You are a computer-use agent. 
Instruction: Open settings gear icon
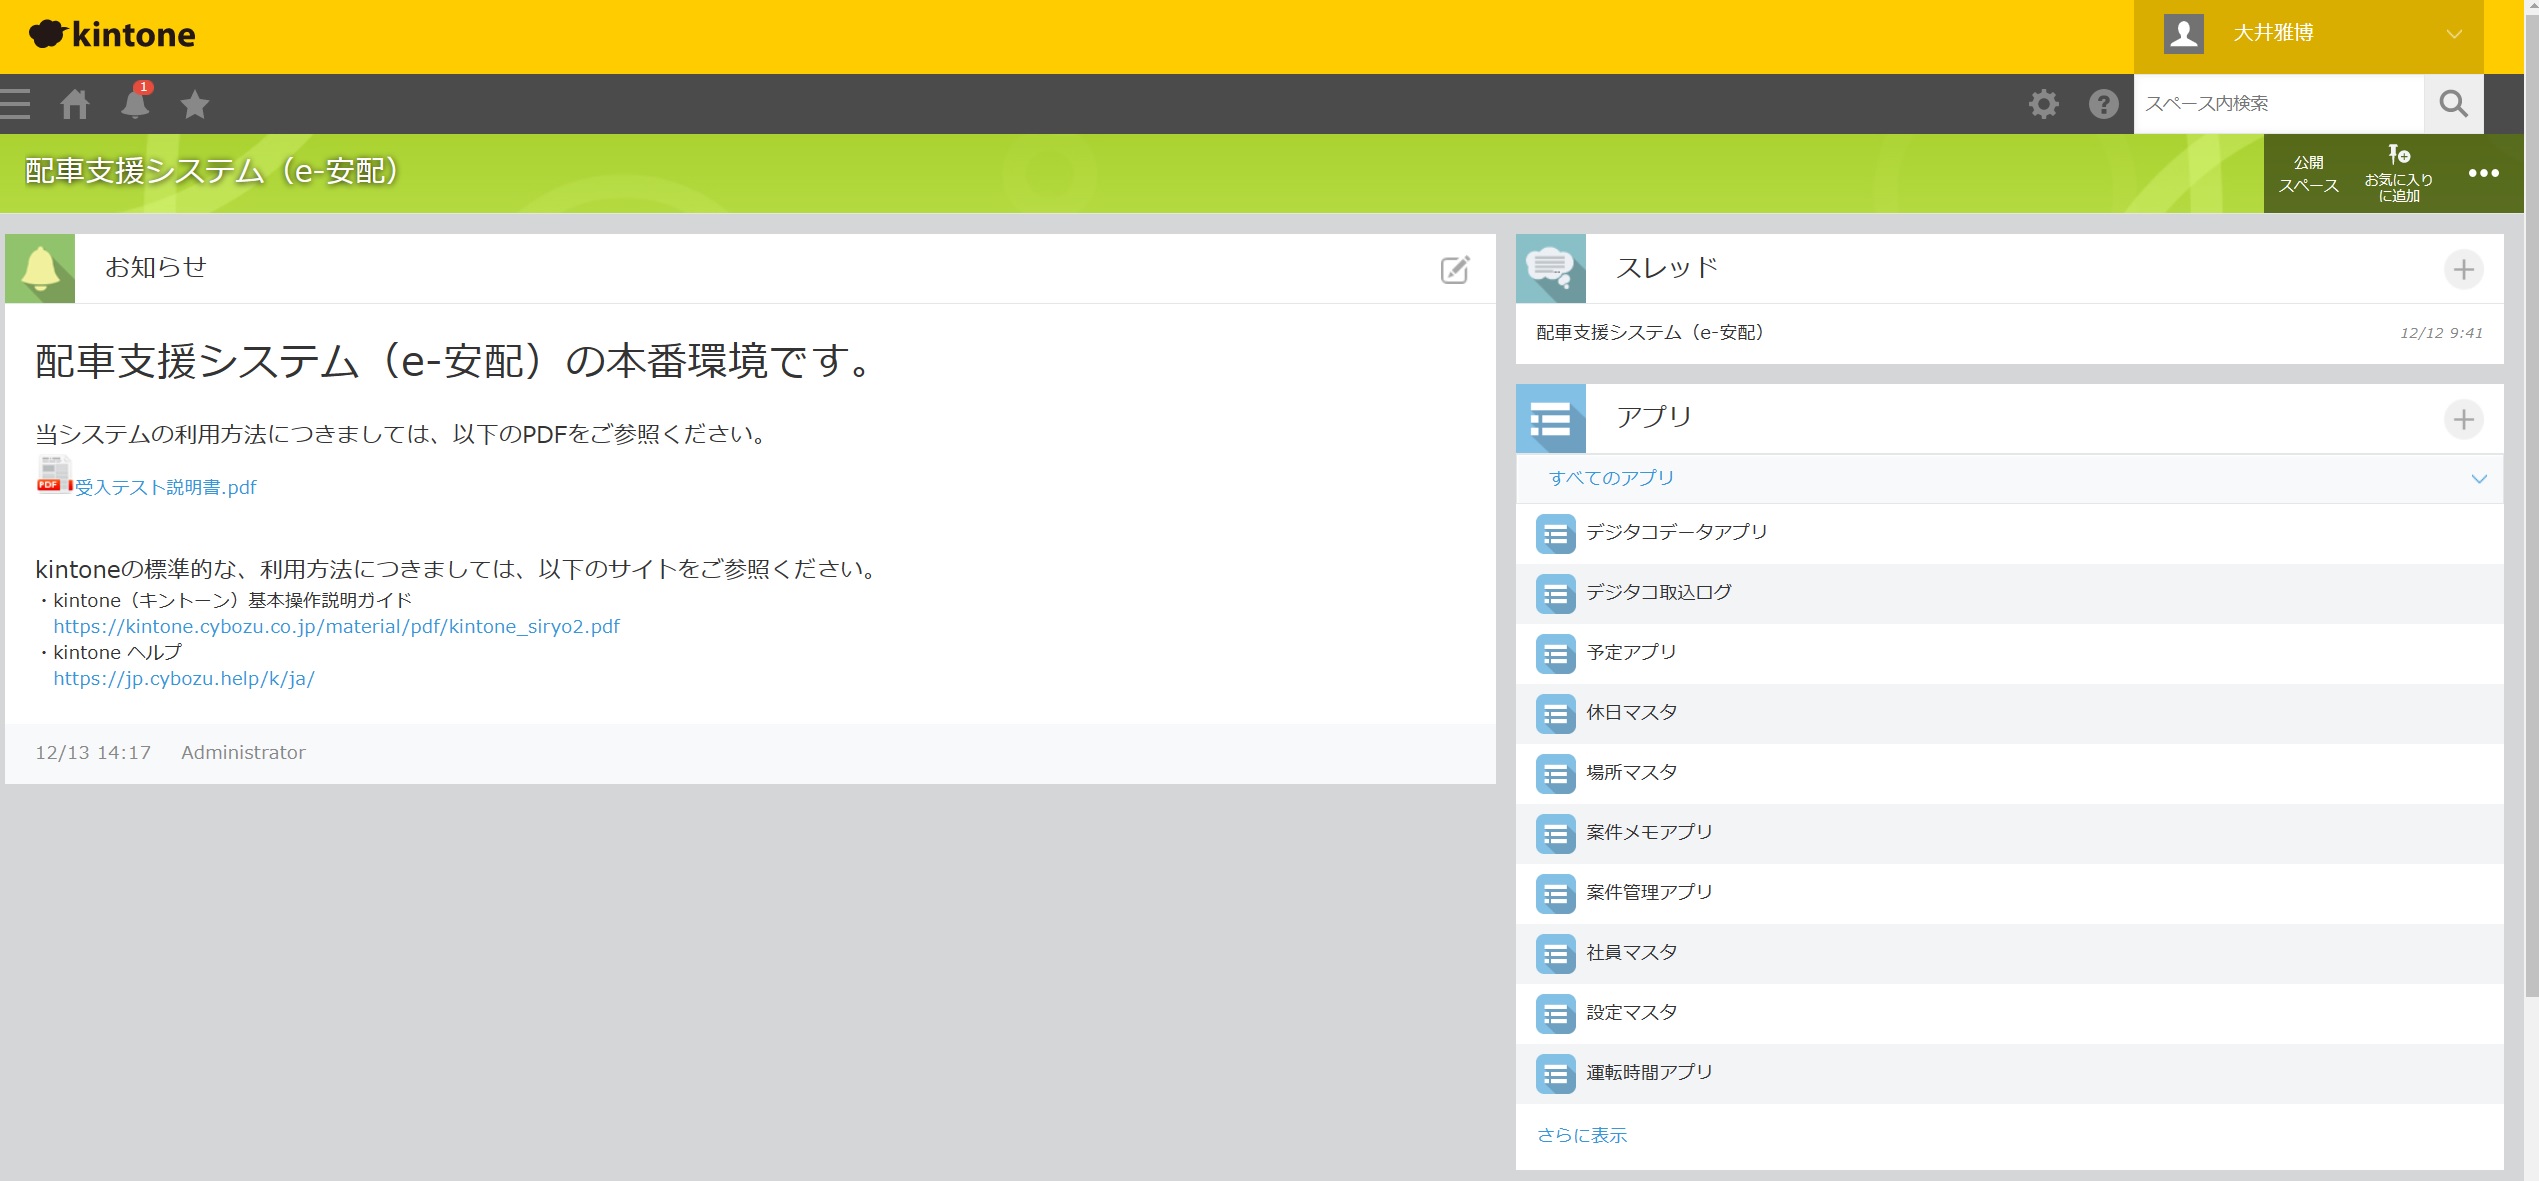tap(2043, 104)
